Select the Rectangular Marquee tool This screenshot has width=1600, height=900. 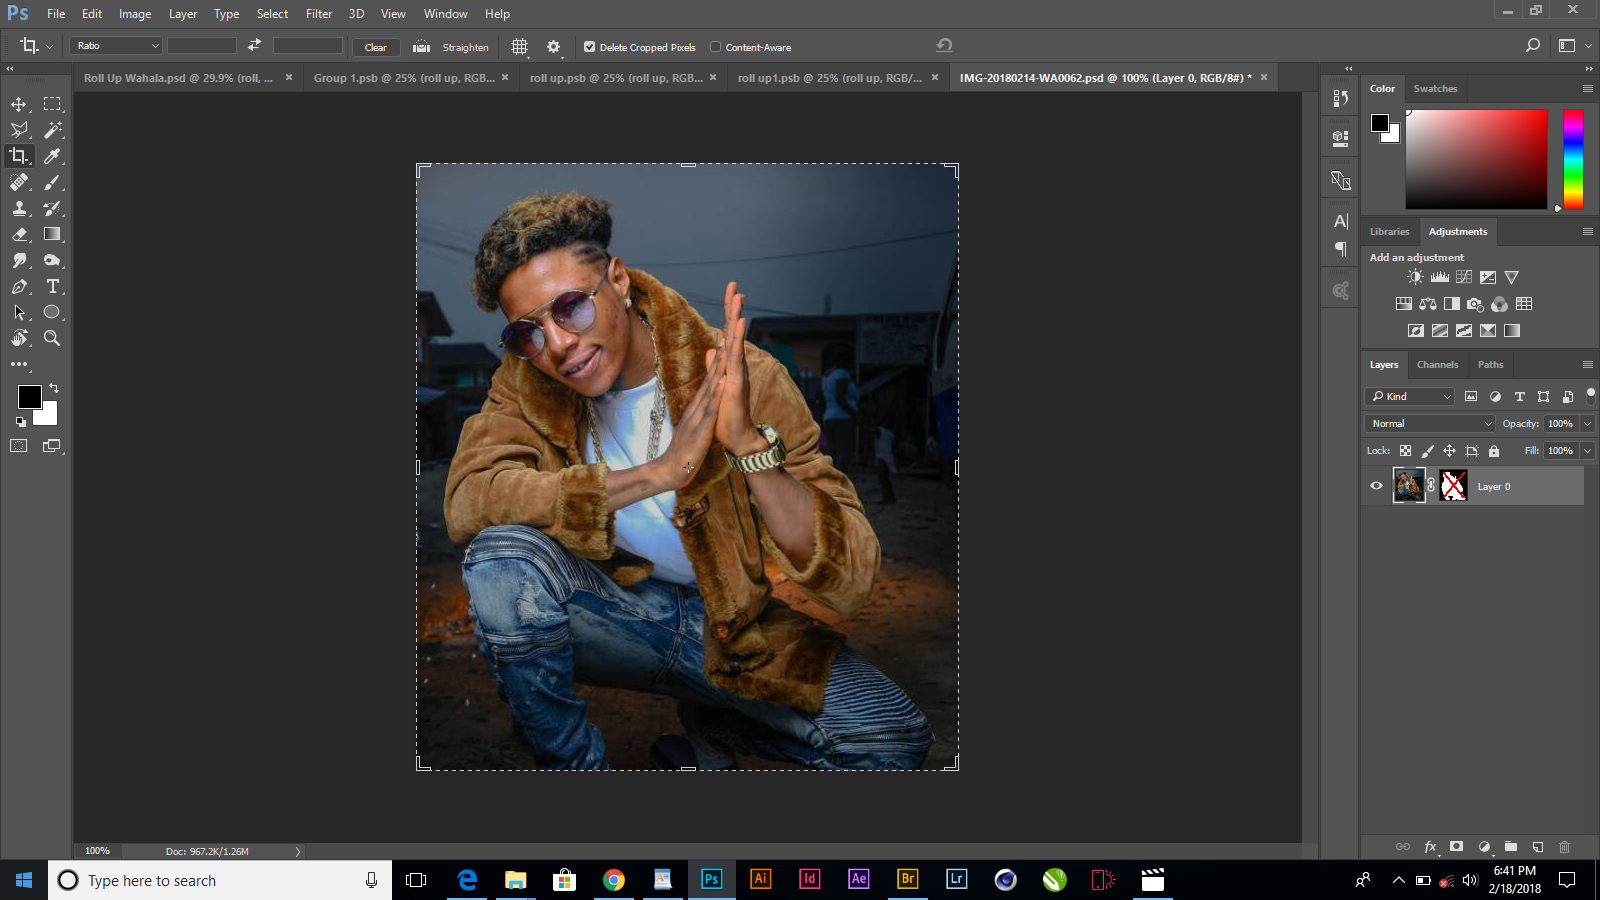52,104
